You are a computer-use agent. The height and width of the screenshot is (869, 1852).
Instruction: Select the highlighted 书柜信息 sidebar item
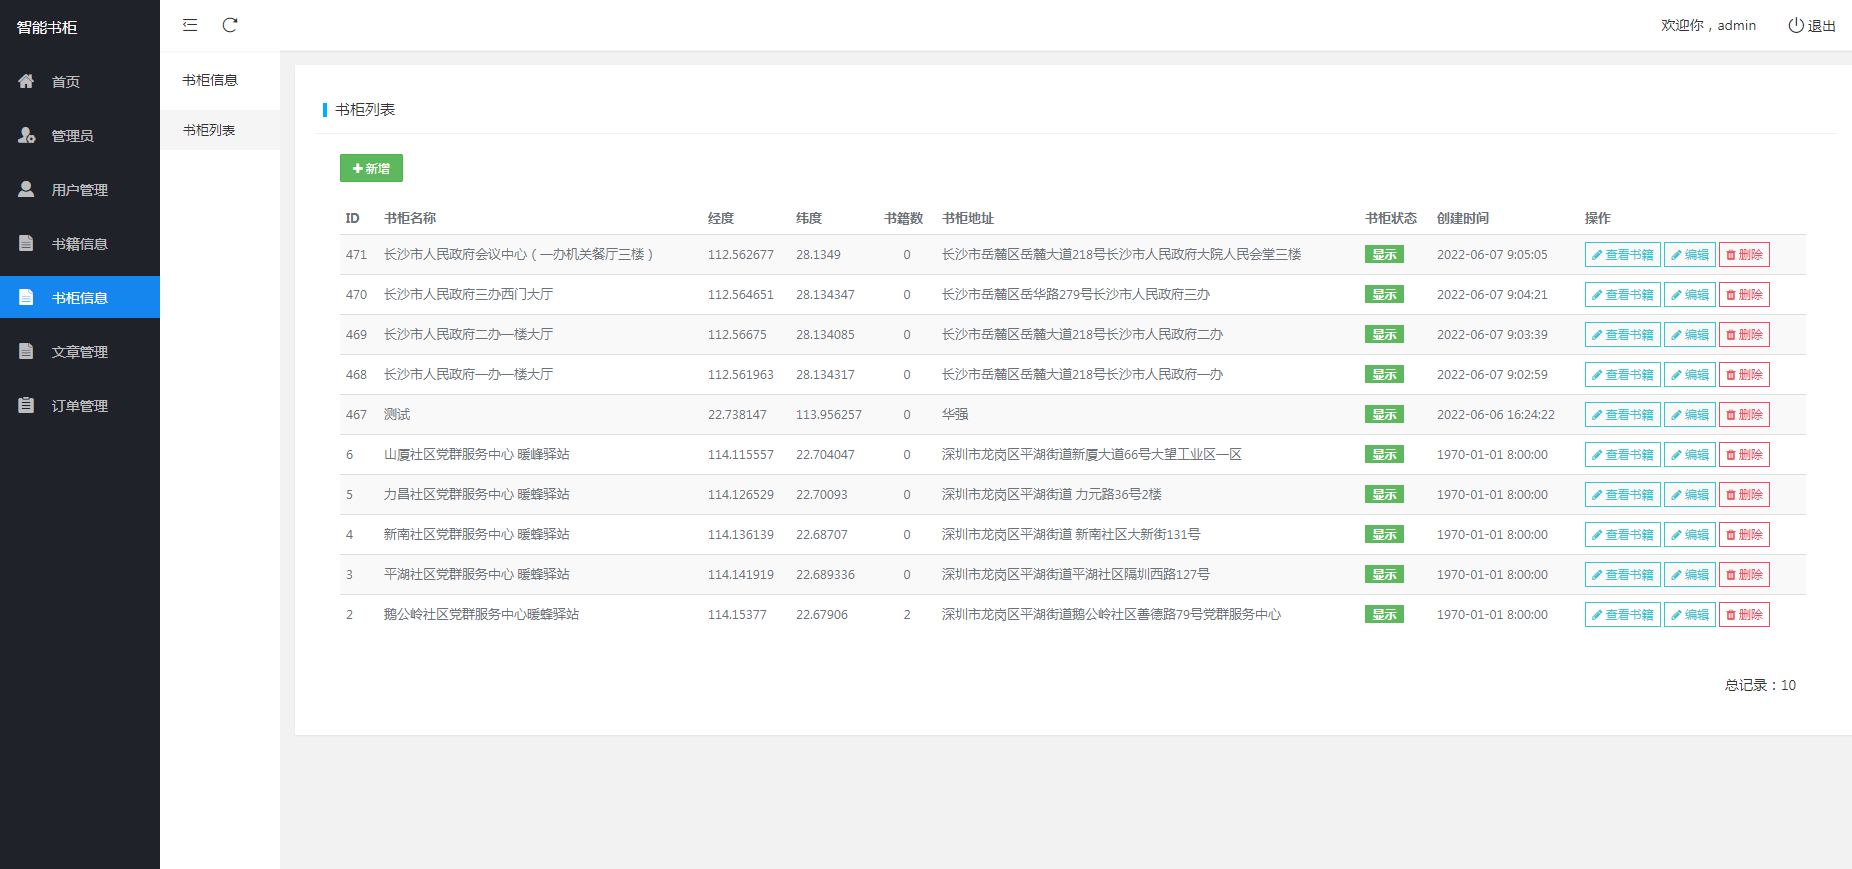79,298
